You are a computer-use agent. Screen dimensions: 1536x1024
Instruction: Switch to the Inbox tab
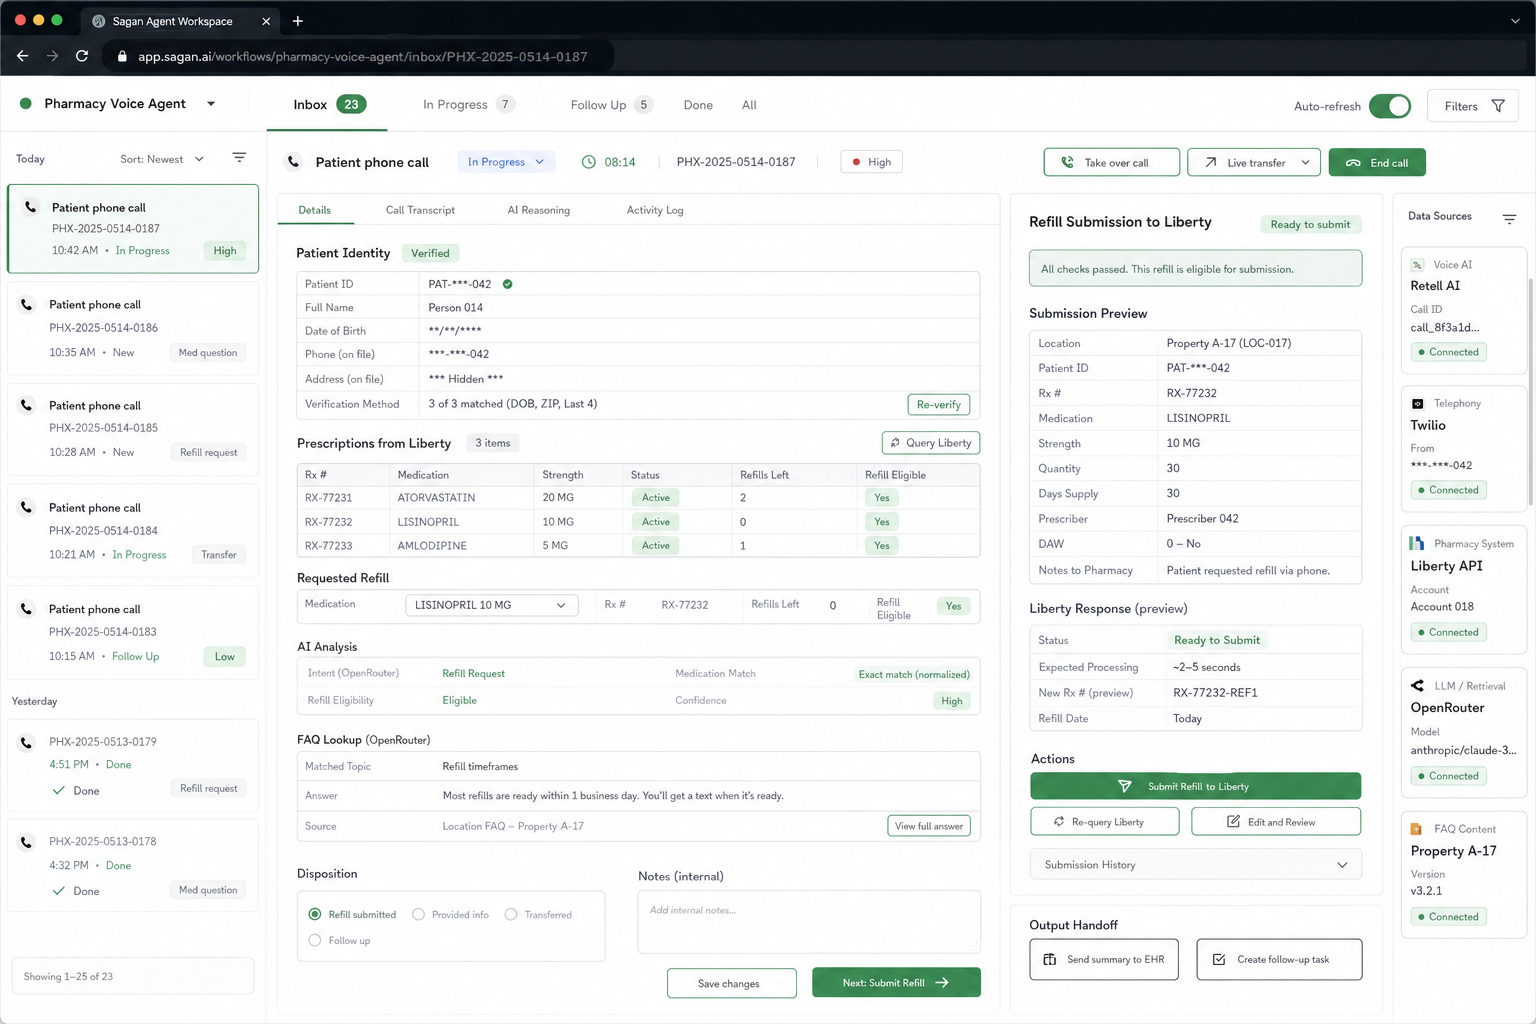click(329, 105)
